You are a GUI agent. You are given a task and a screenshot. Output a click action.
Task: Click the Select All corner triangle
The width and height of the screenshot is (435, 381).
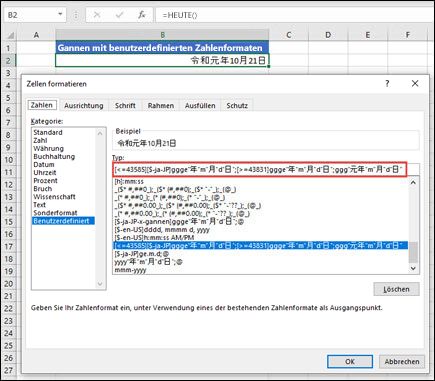point(11,35)
